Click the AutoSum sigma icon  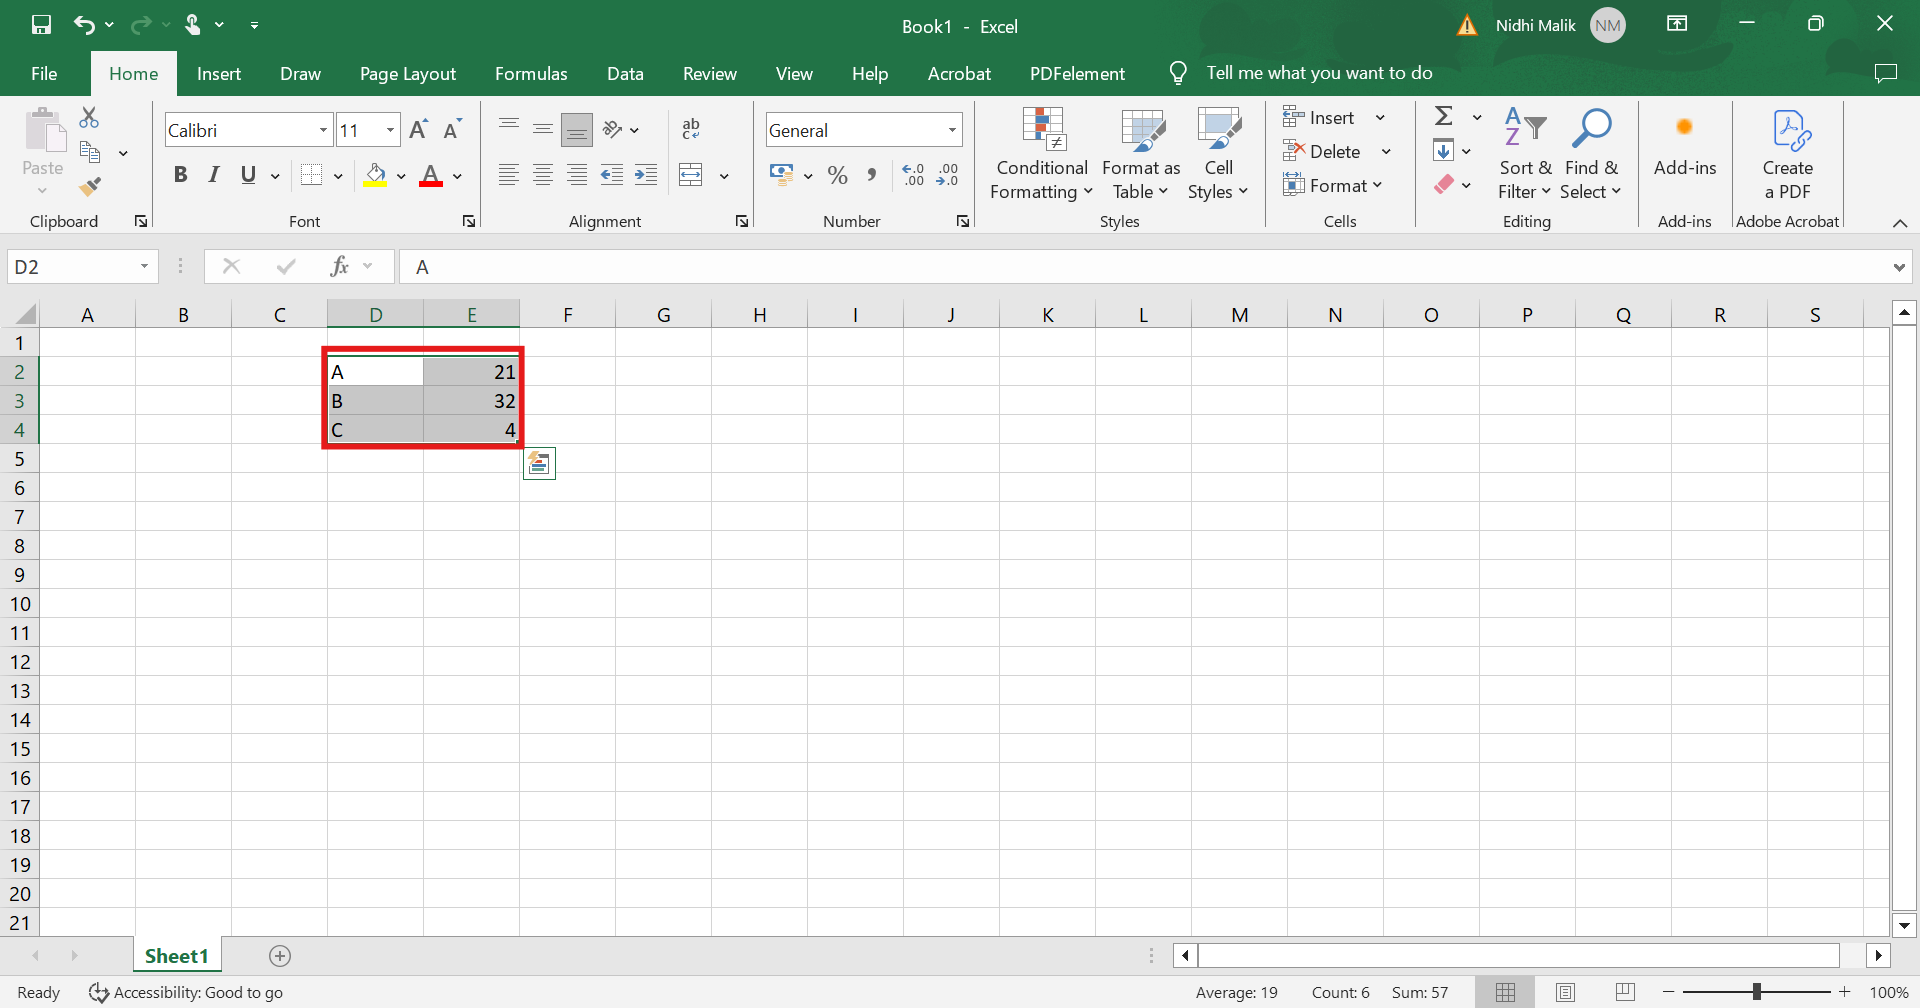click(1444, 117)
